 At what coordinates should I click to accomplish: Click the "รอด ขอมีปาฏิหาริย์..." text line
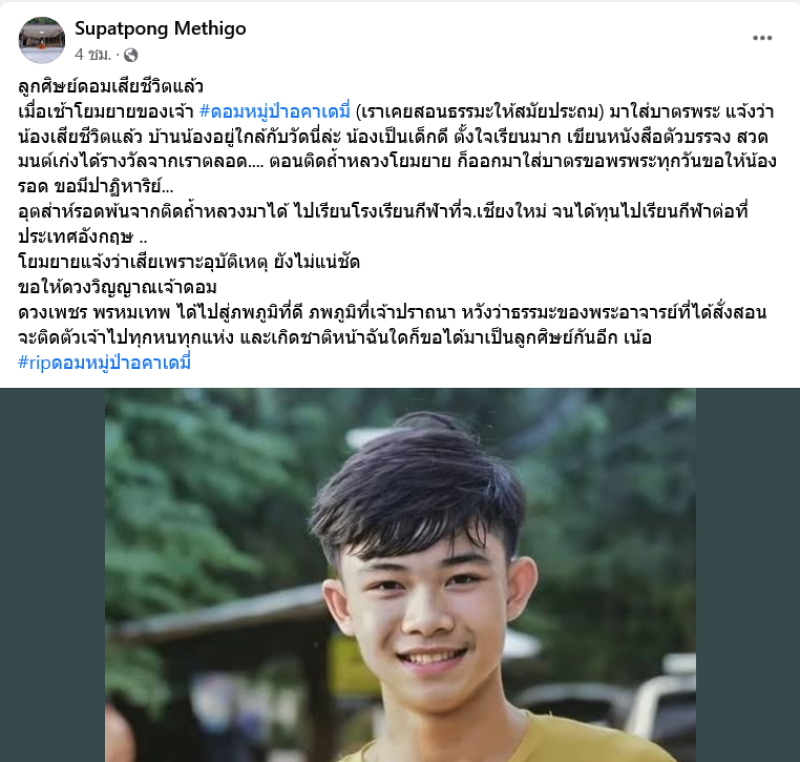point(96,187)
